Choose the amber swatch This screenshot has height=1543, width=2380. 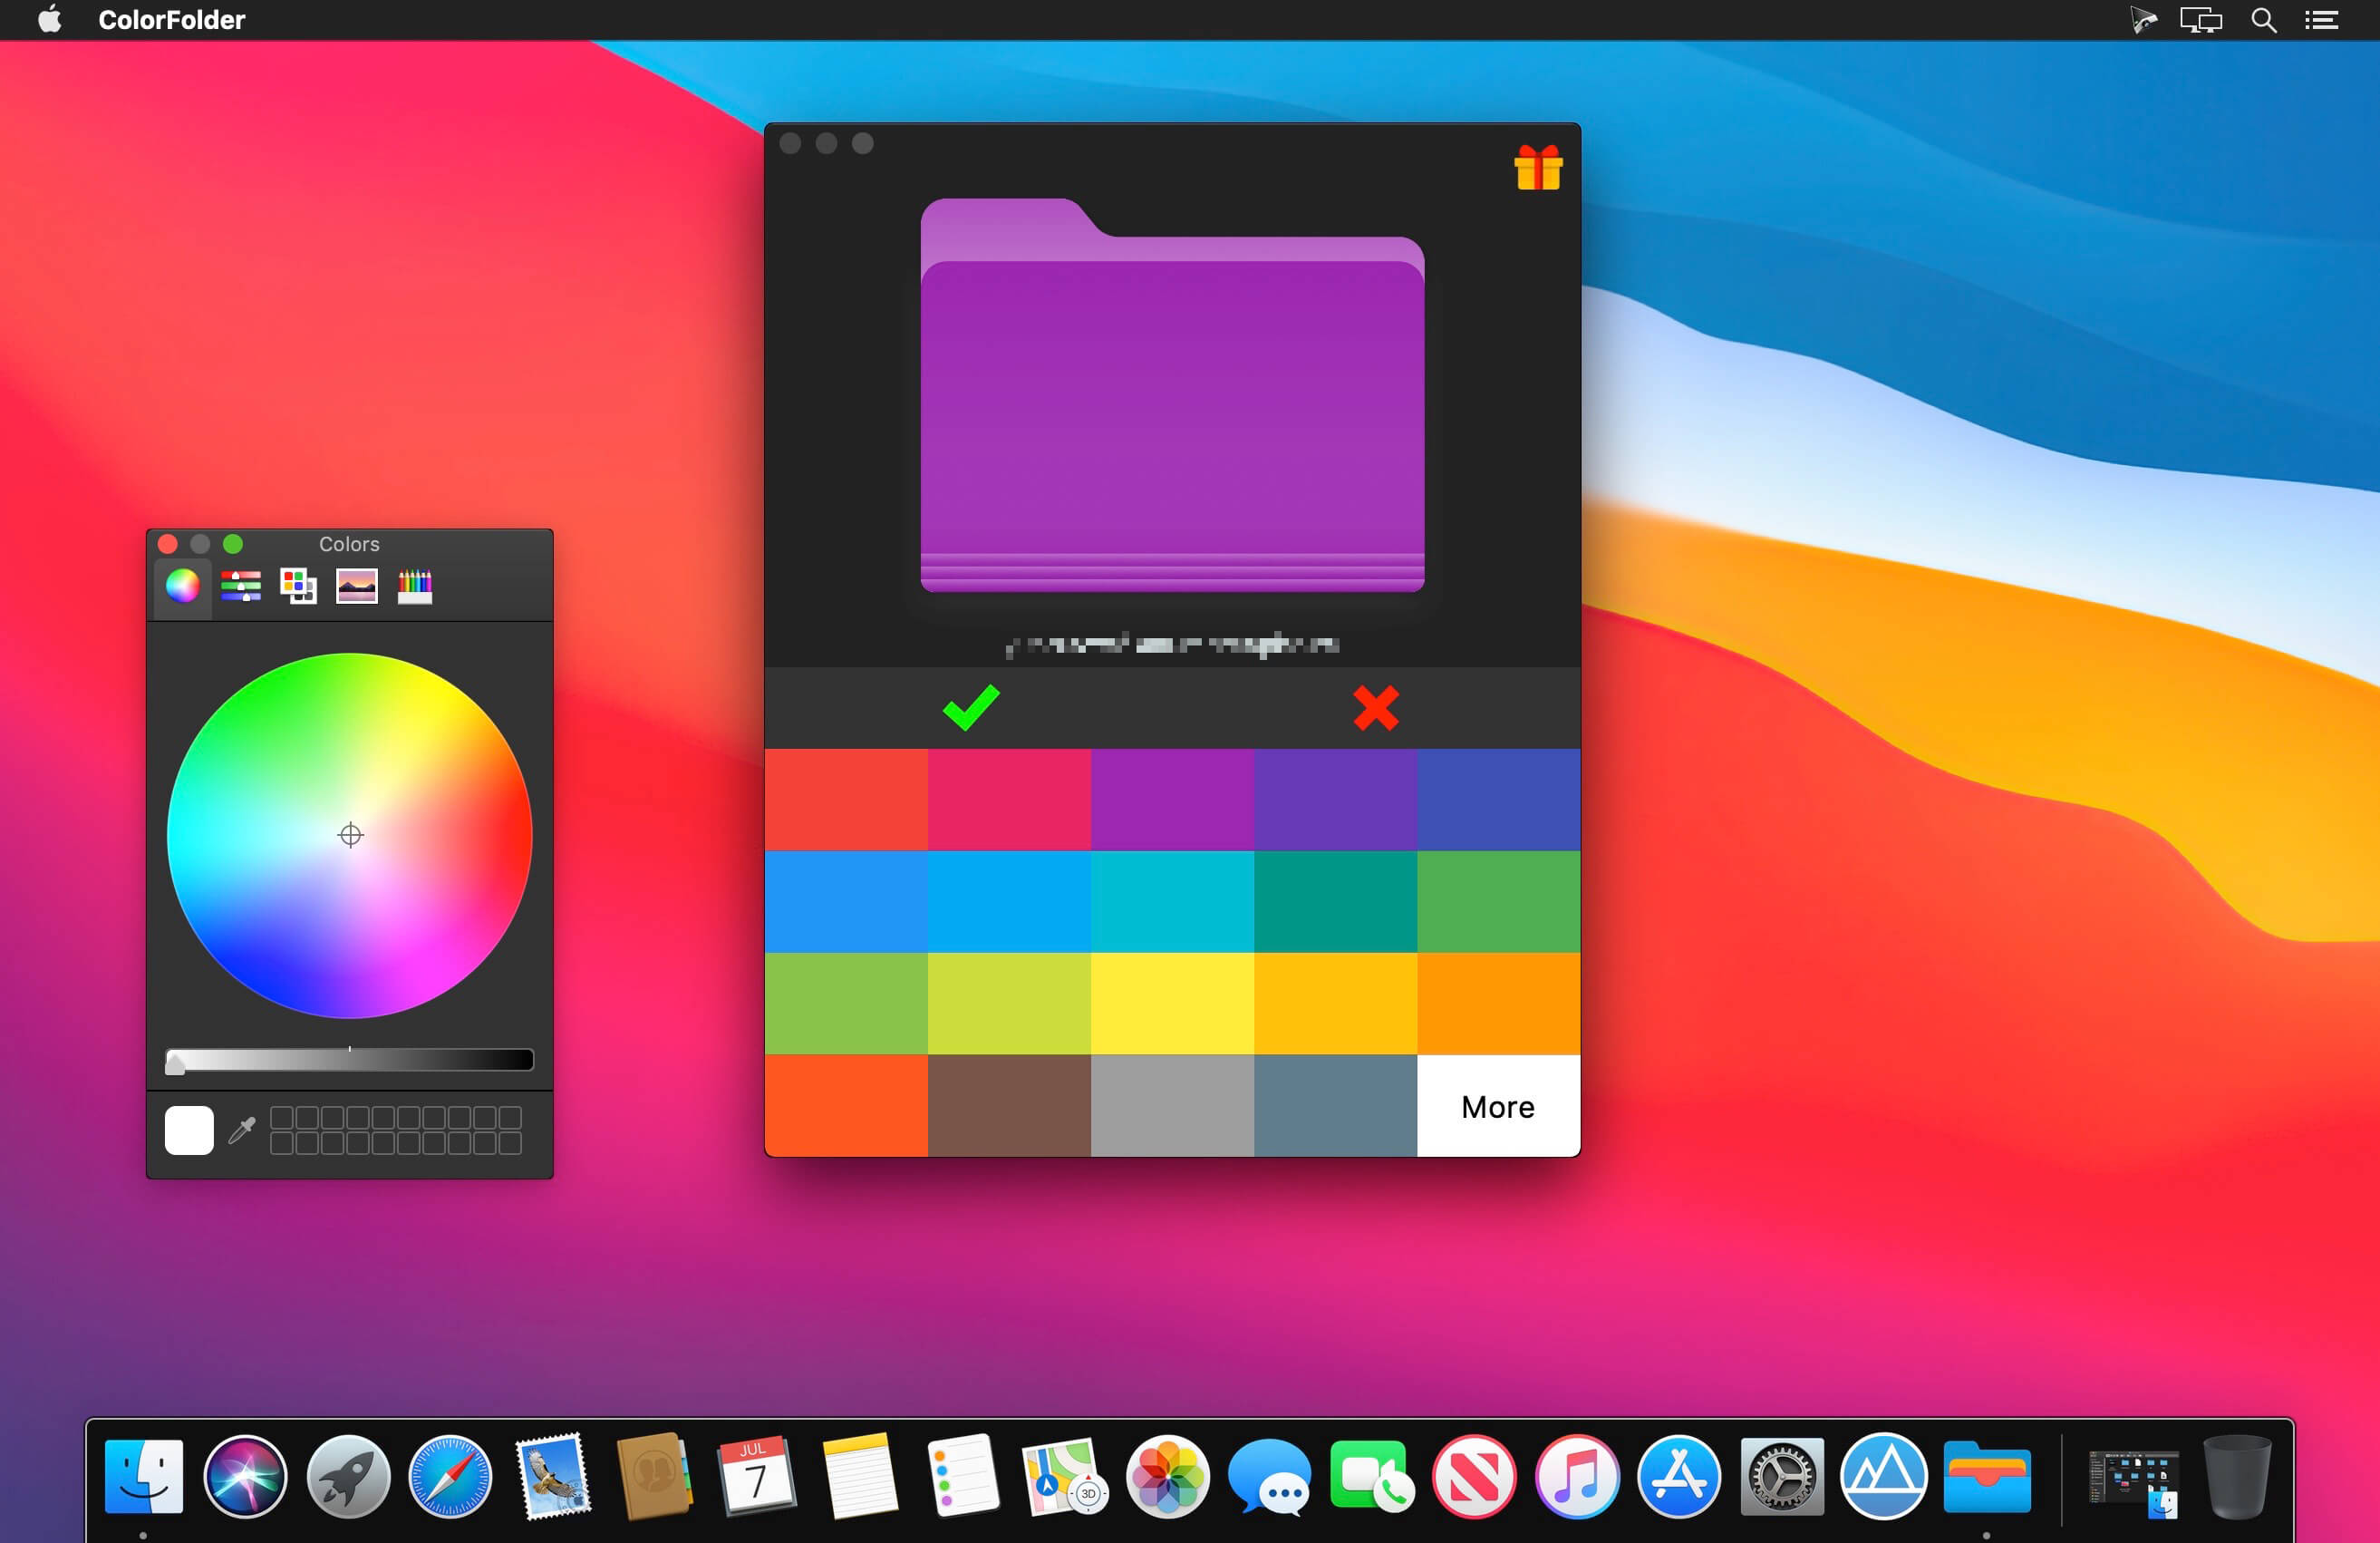[x=1335, y=1004]
